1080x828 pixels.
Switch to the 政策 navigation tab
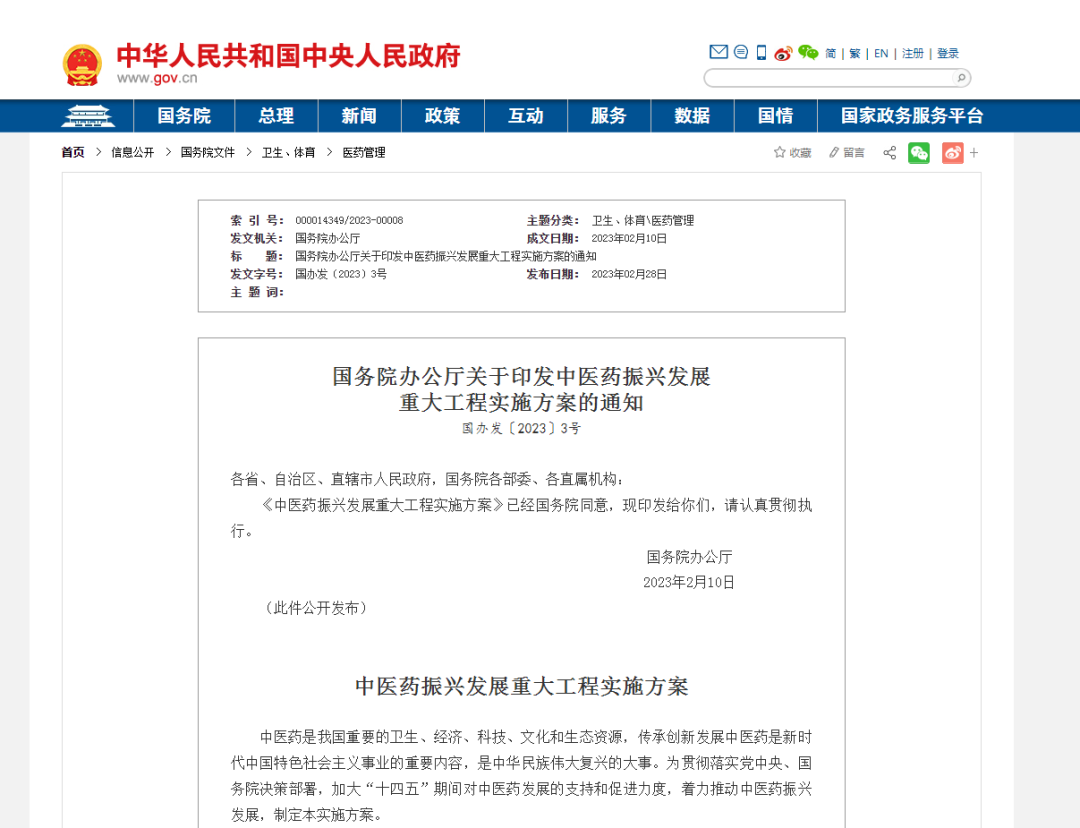pos(442,115)
